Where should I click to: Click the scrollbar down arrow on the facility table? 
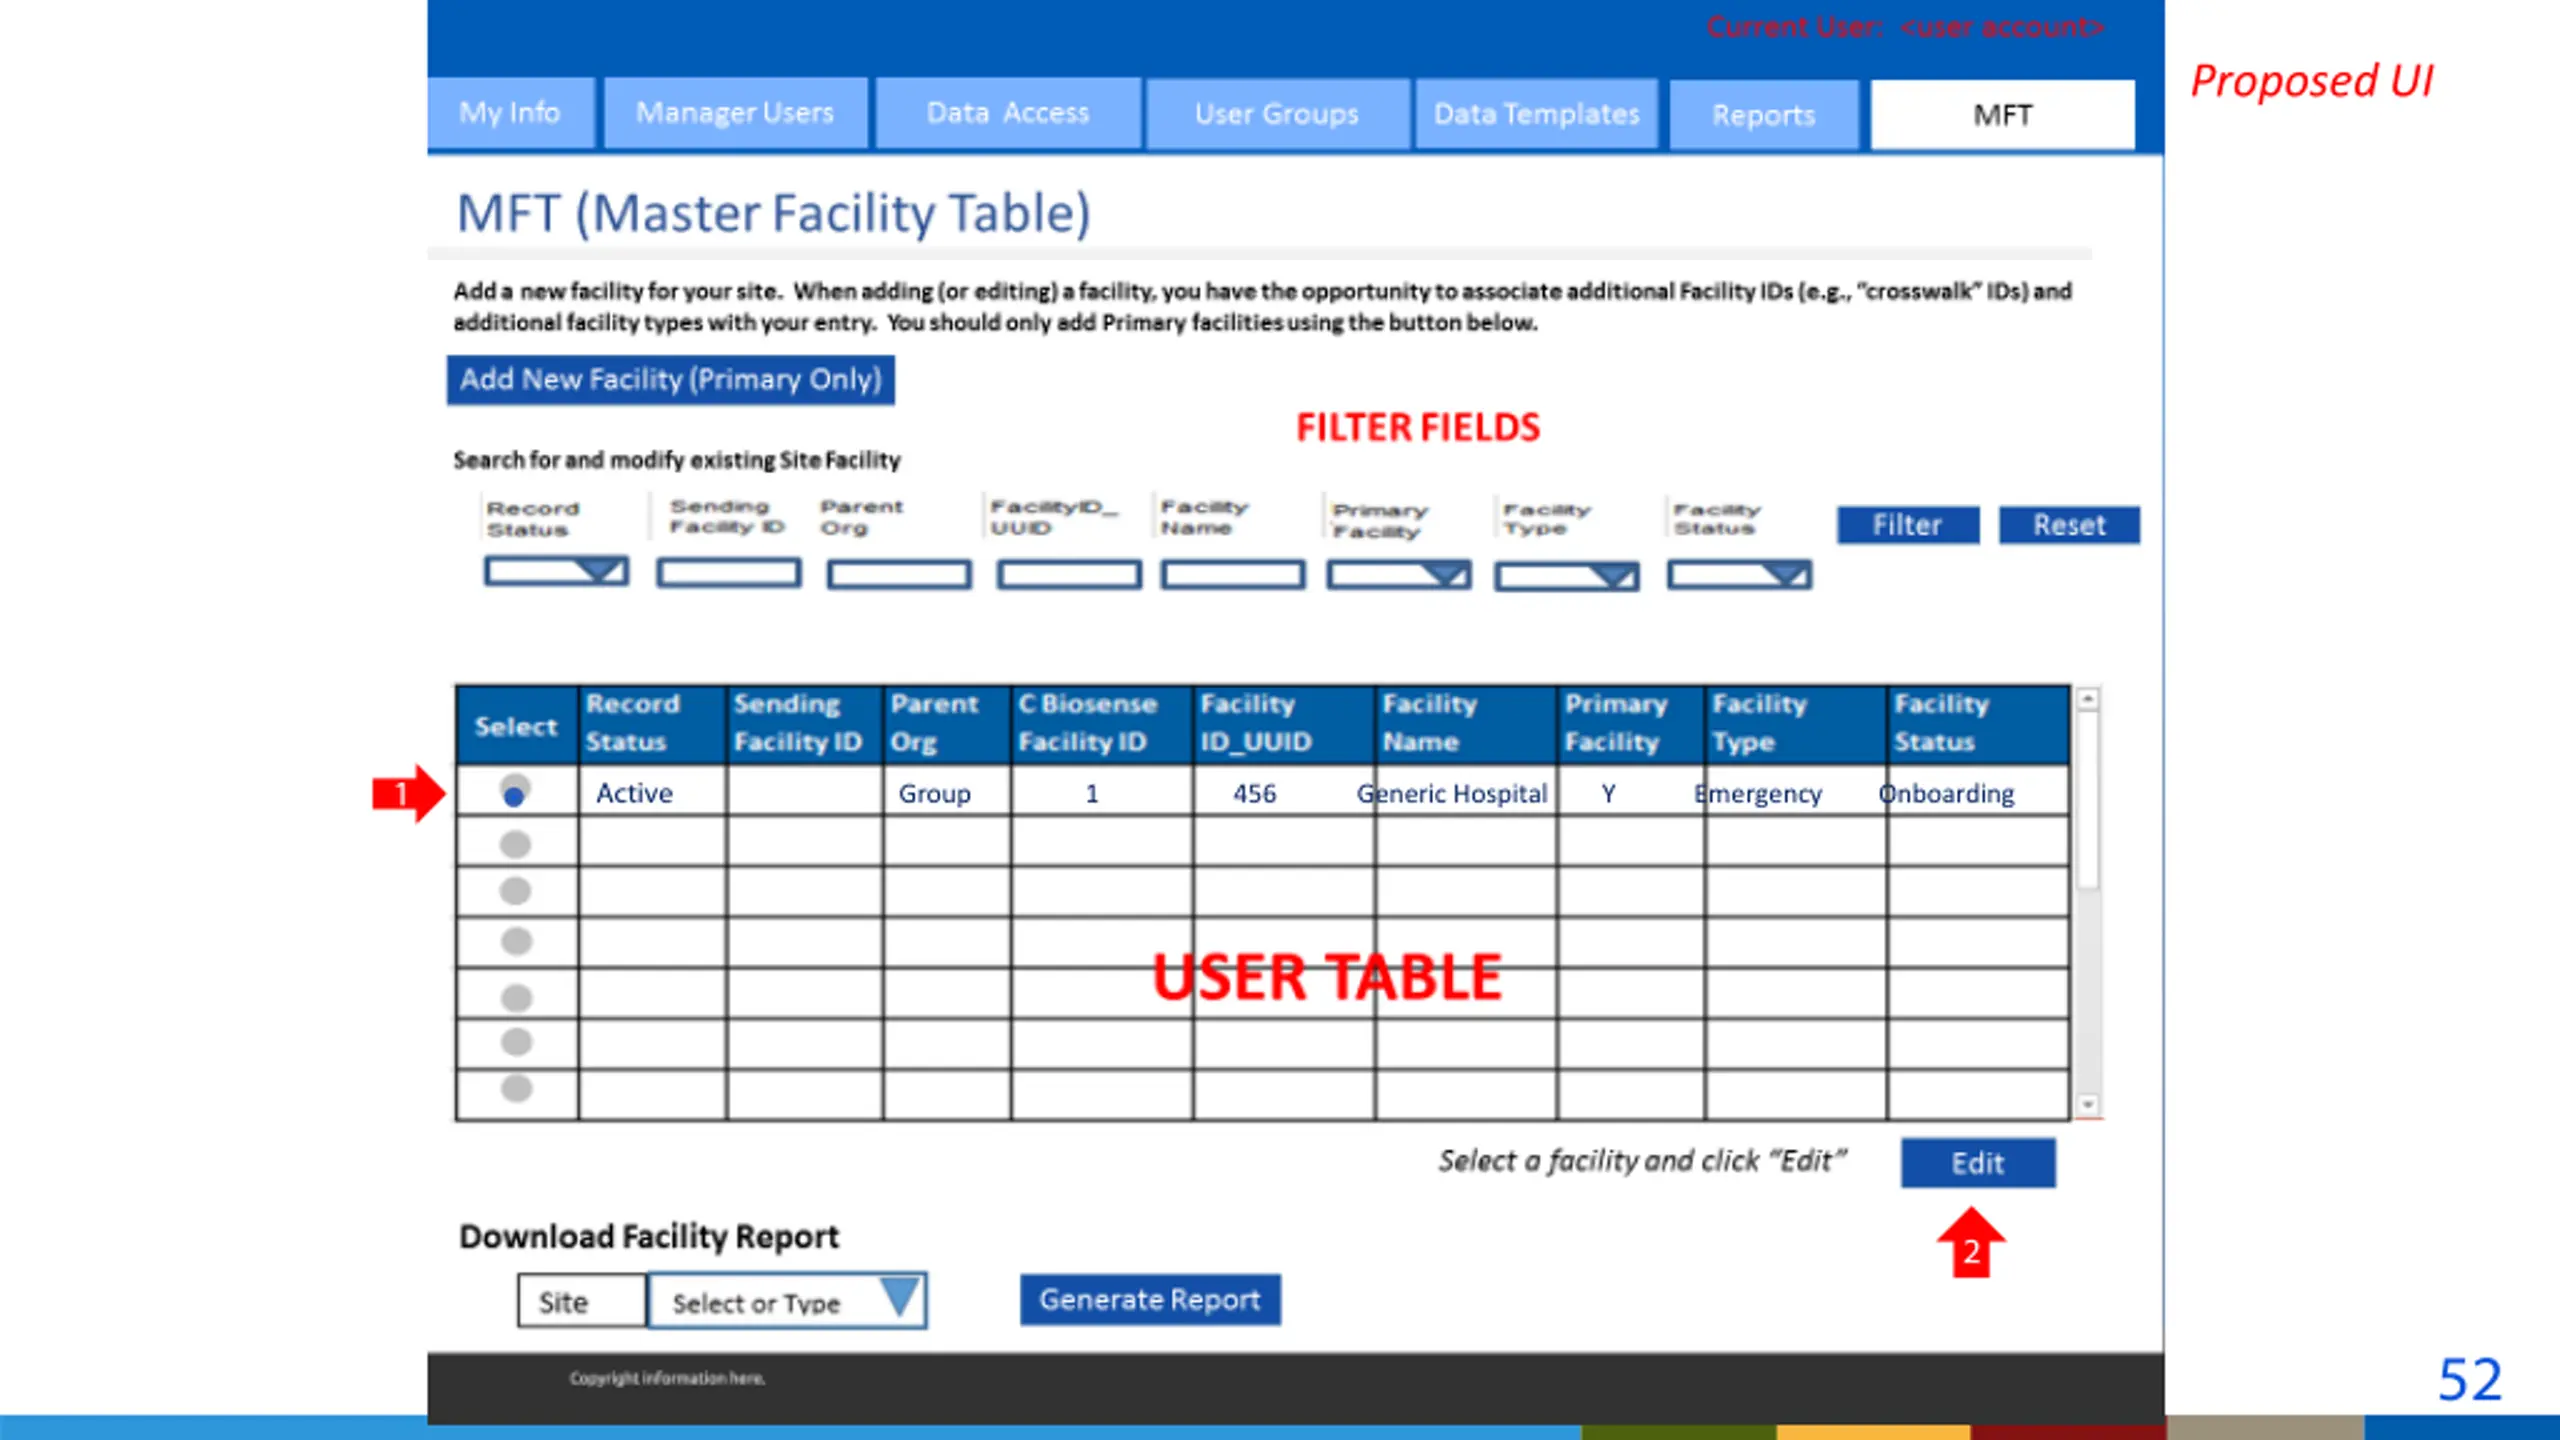tap(2087, 1104)
